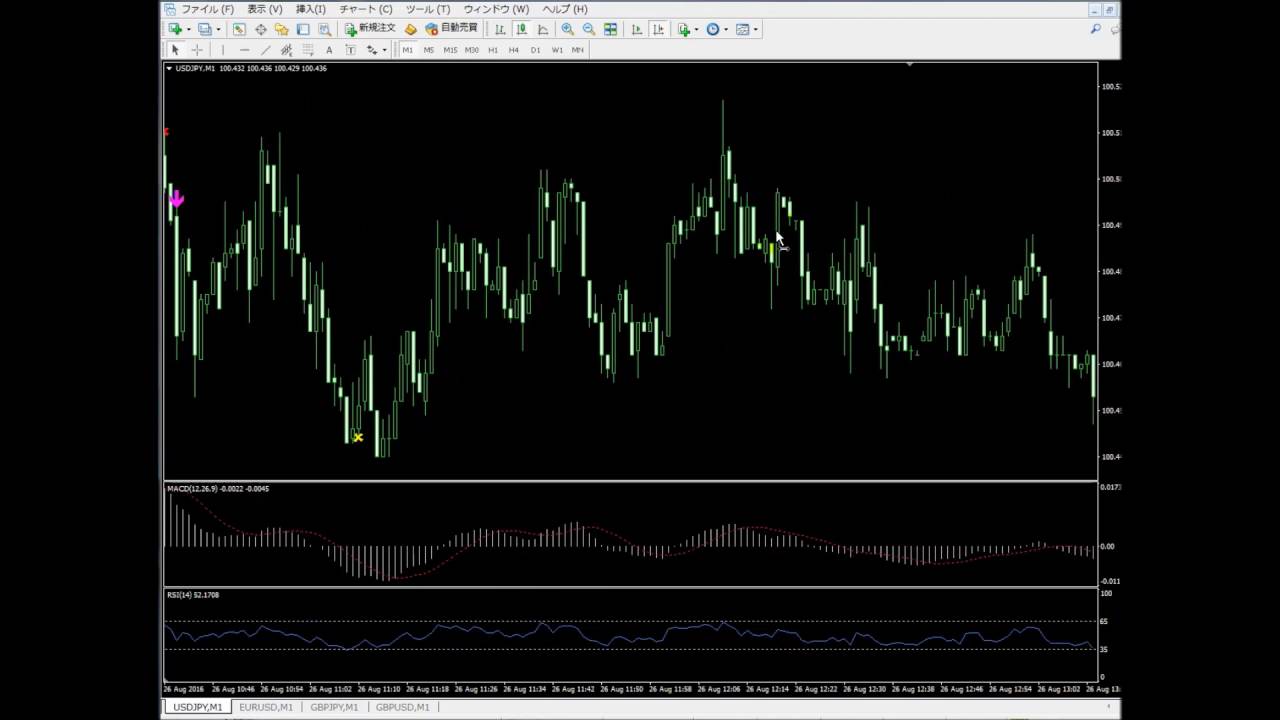Open the チャート (C) menu
The width and height of the screenshot is (1280, 720).
click(x=365, y=9)
